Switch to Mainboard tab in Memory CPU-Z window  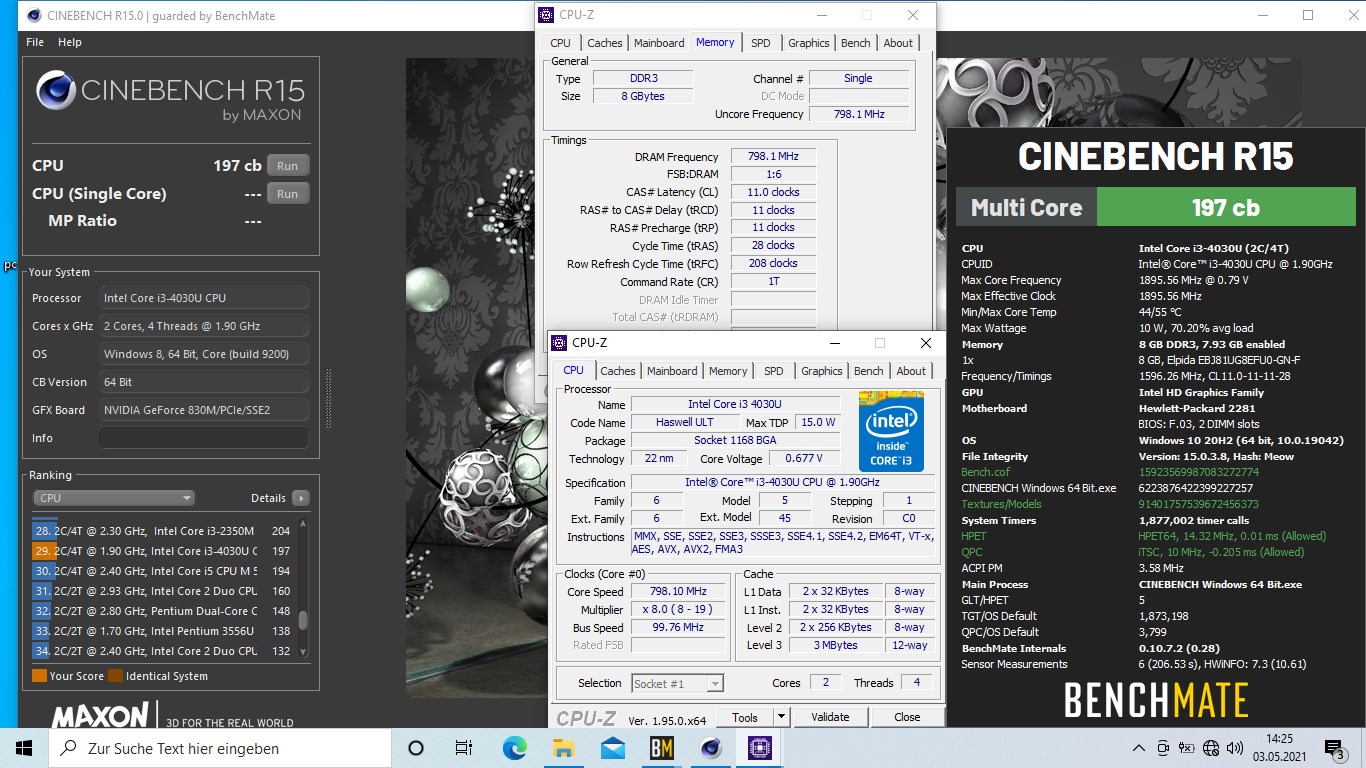pos(660,43)
